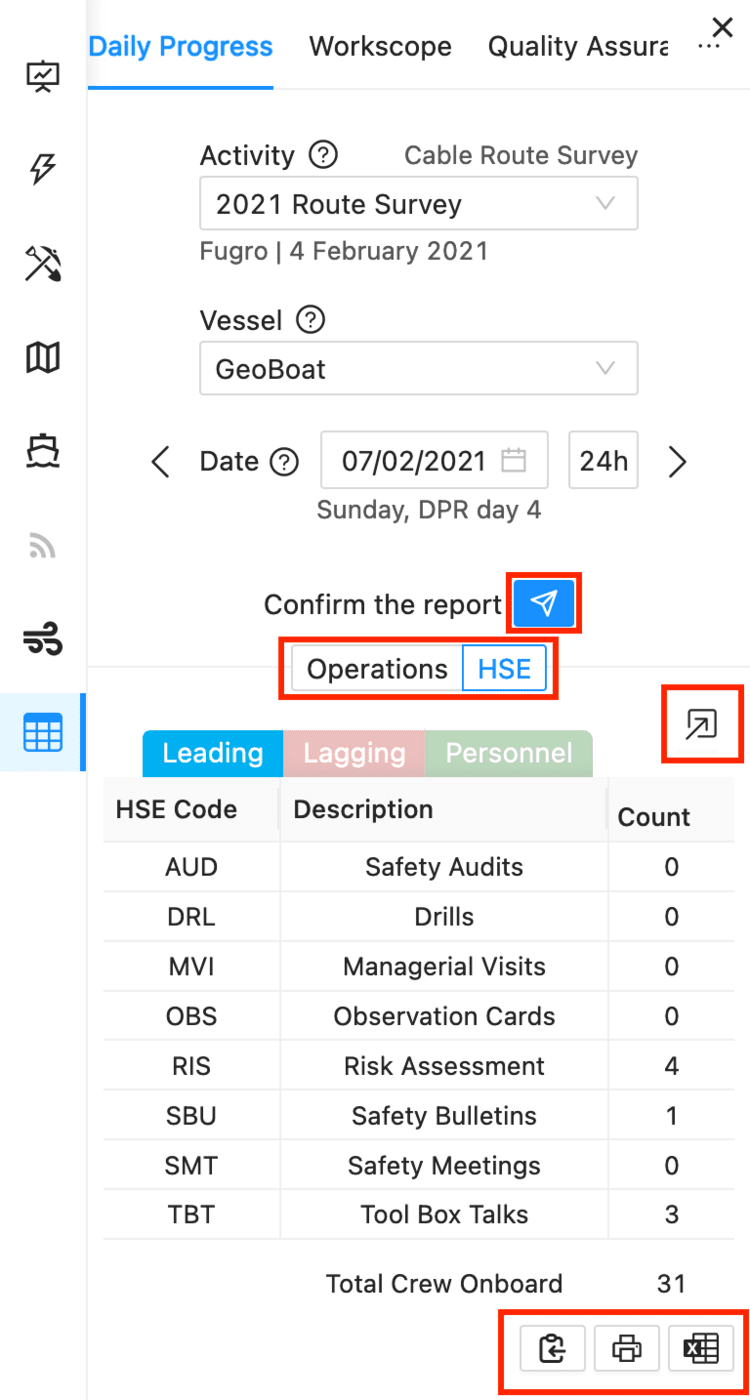
Task: Click the Date help question icon
Action: click(286, 461)
